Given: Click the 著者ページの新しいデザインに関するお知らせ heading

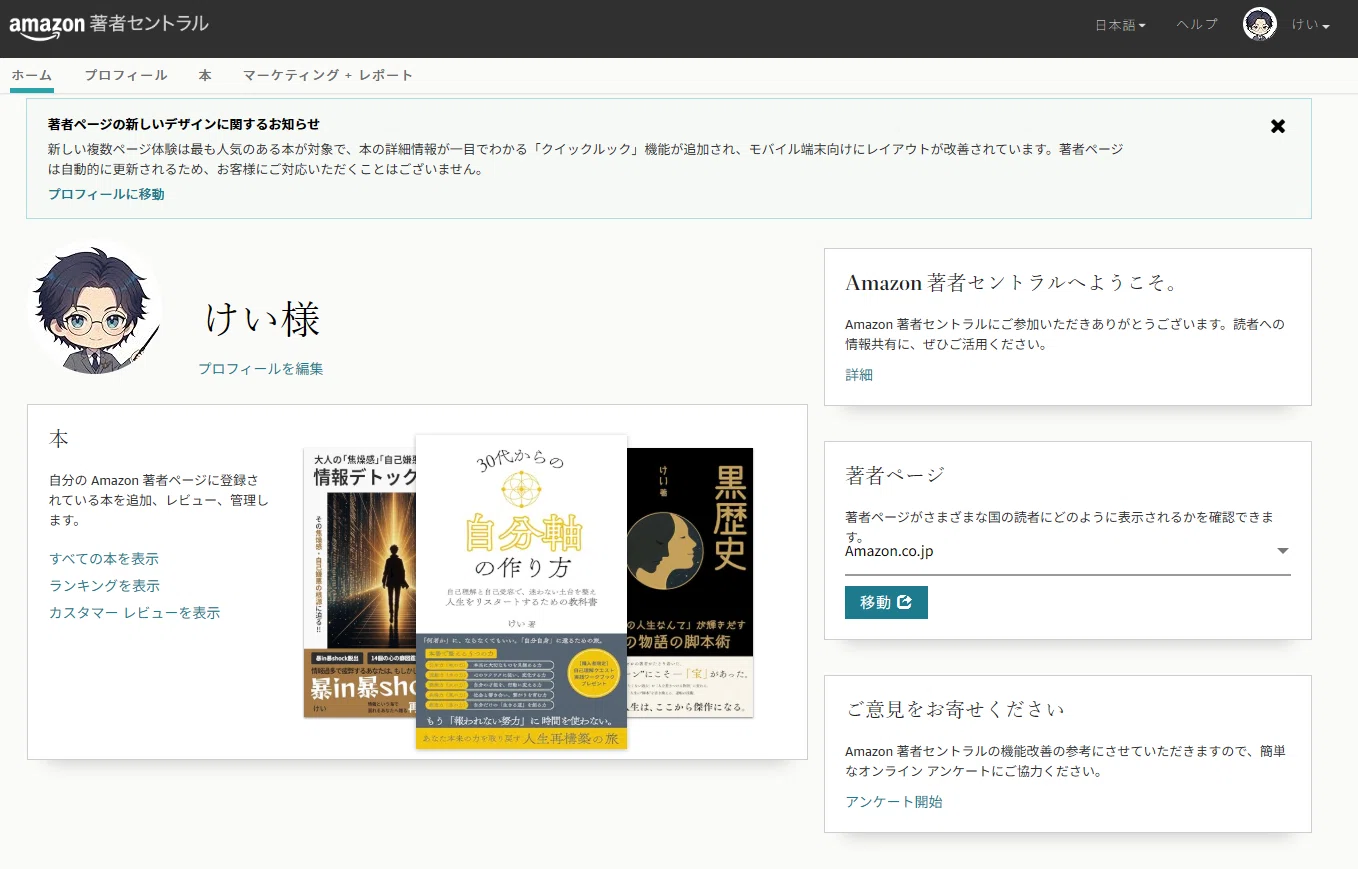Looking at the screenshot, I should 184,124.
